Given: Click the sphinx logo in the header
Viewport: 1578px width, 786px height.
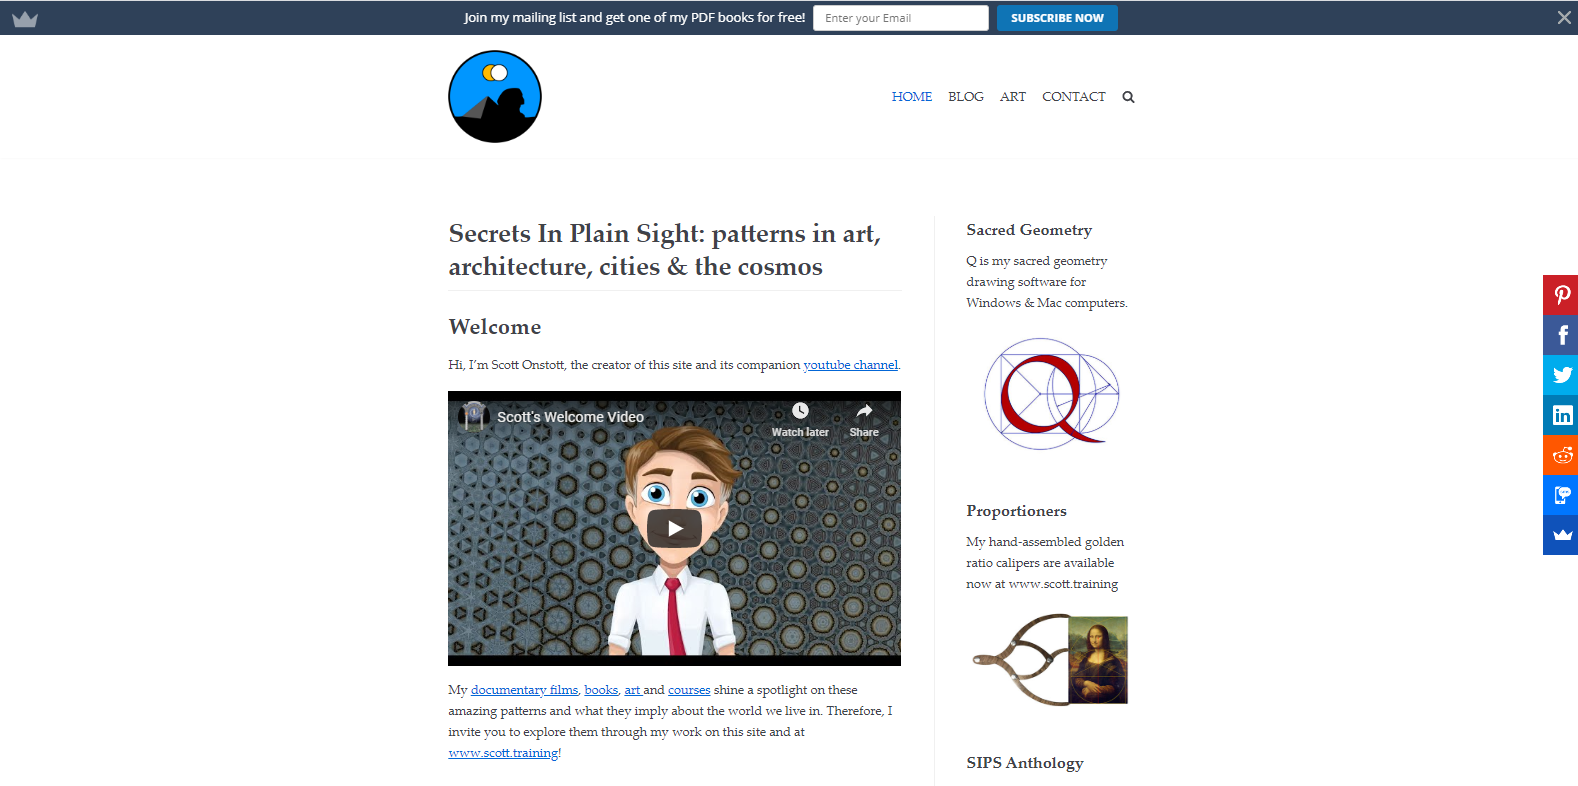Looking at the screenshot, I should [495, 97].
